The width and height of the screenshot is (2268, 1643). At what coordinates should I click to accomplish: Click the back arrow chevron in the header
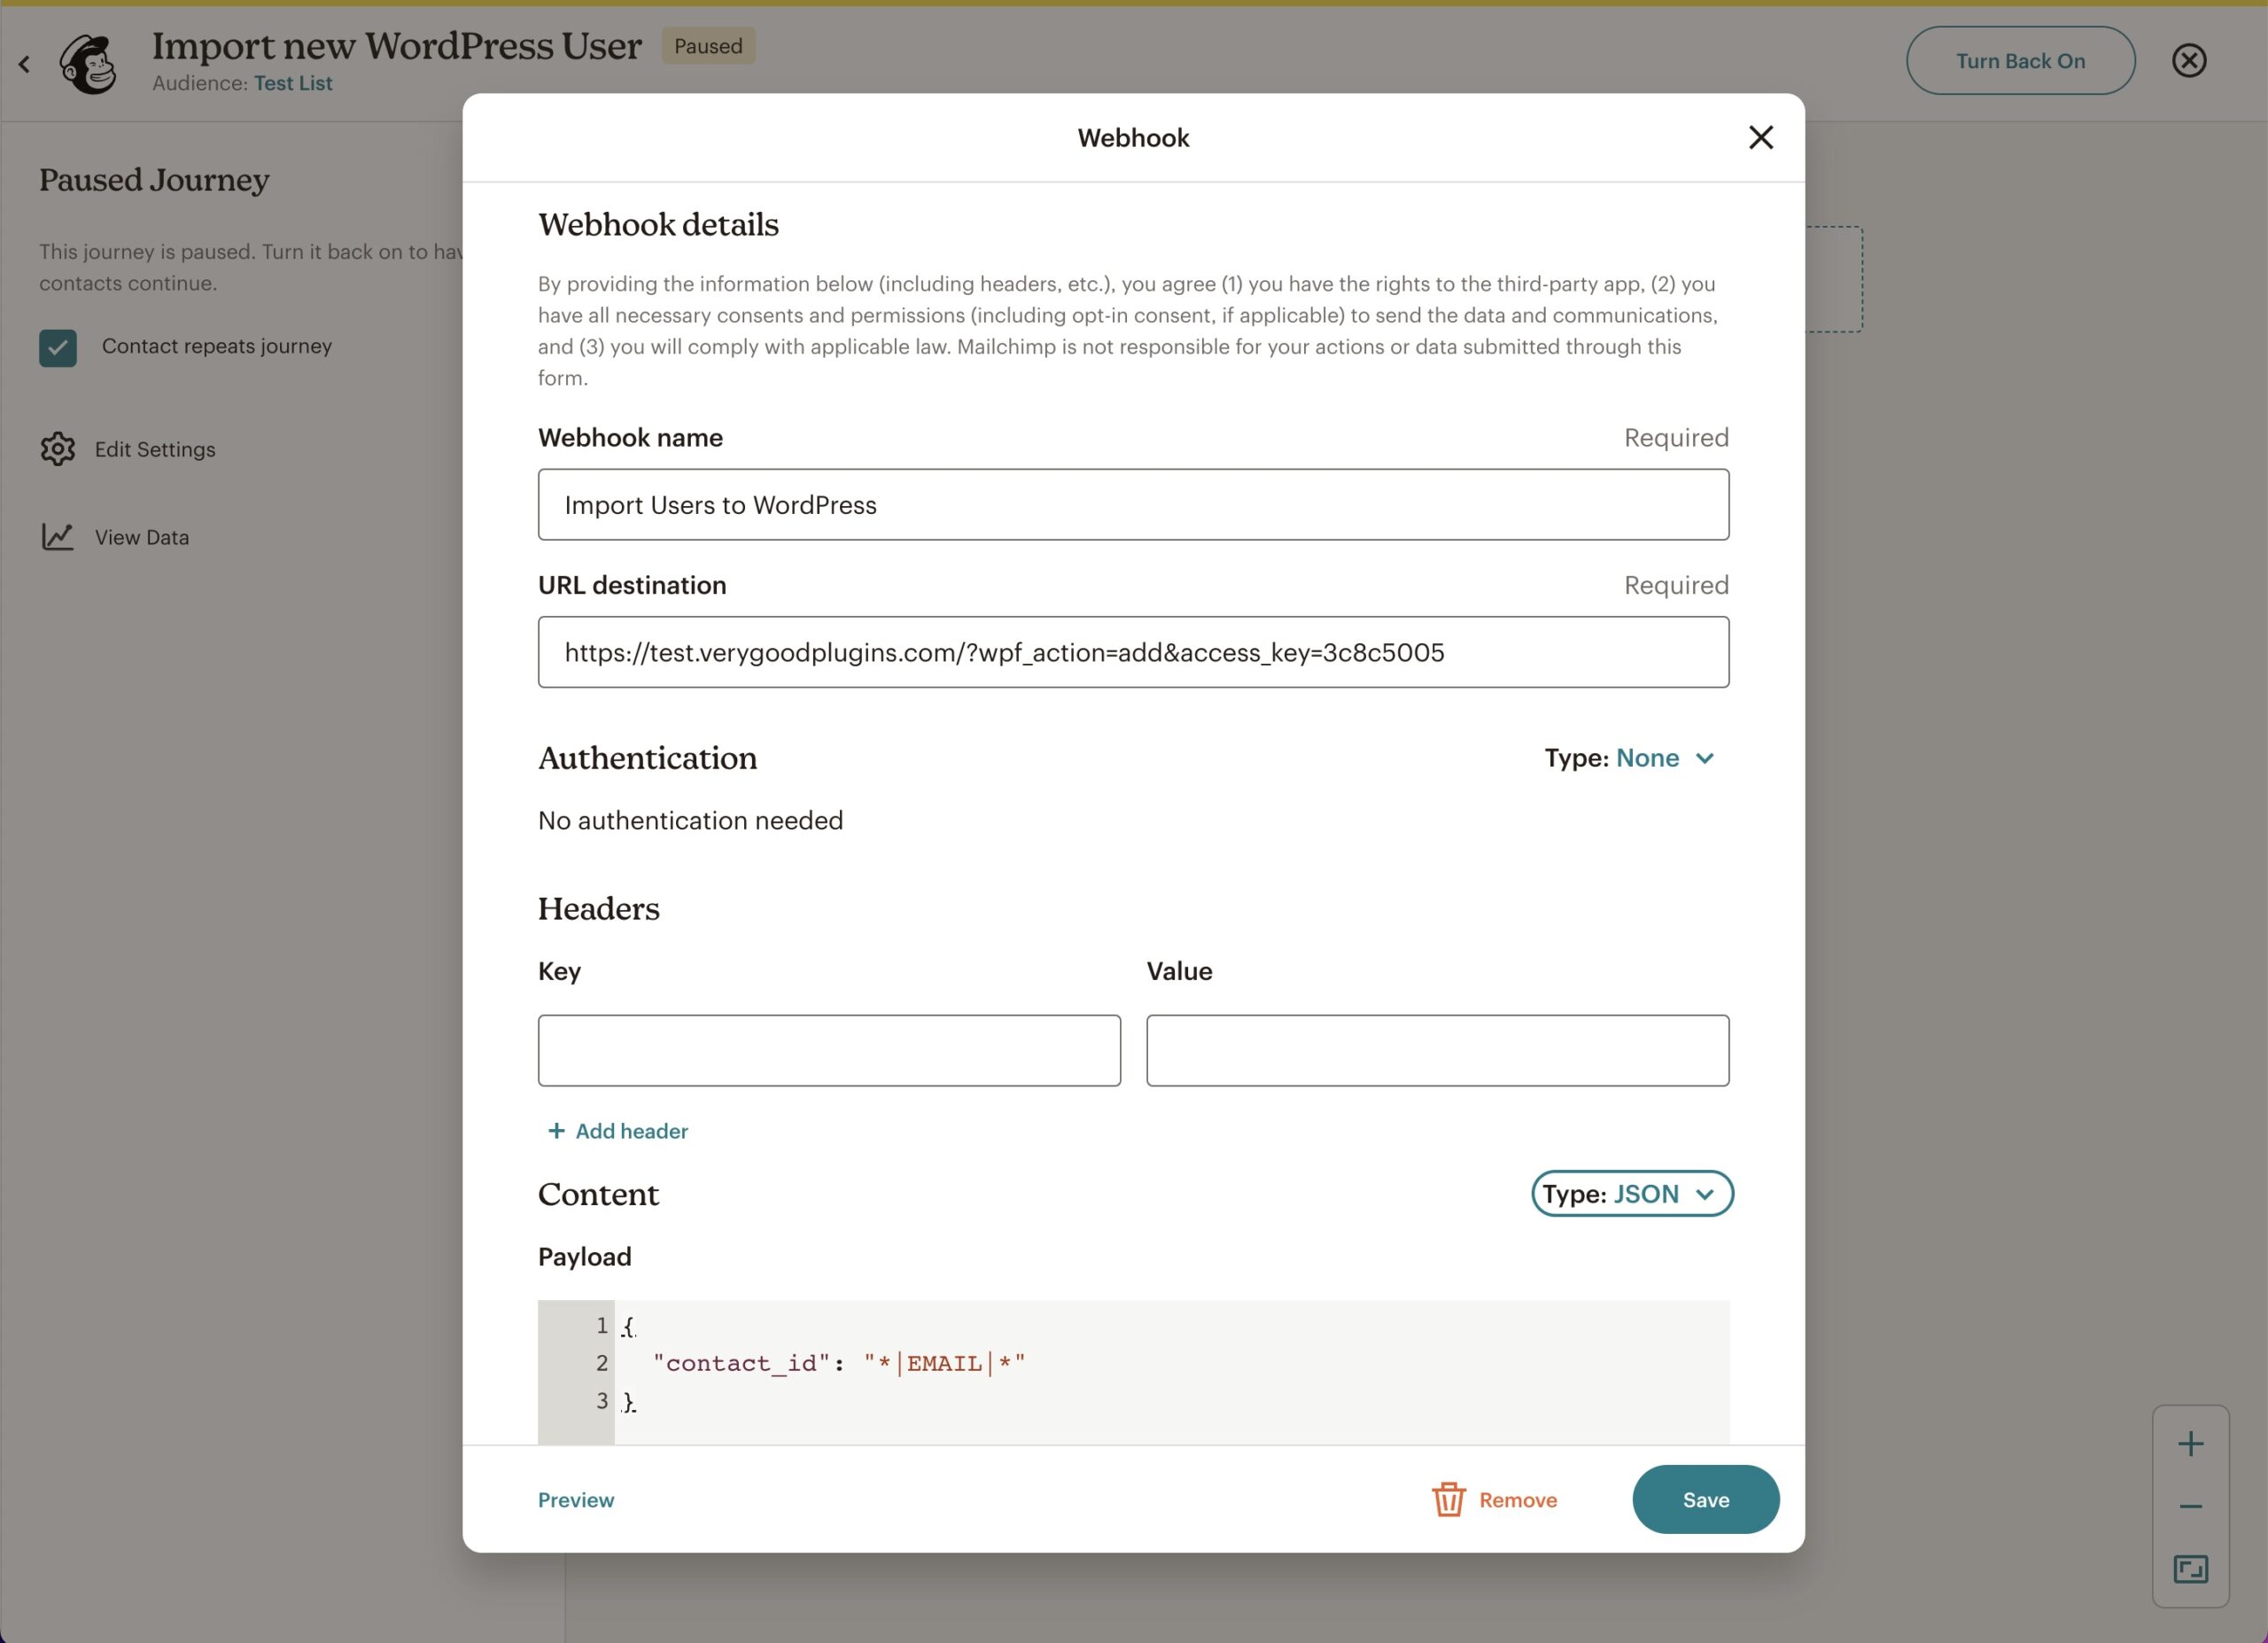click(24, 65)
